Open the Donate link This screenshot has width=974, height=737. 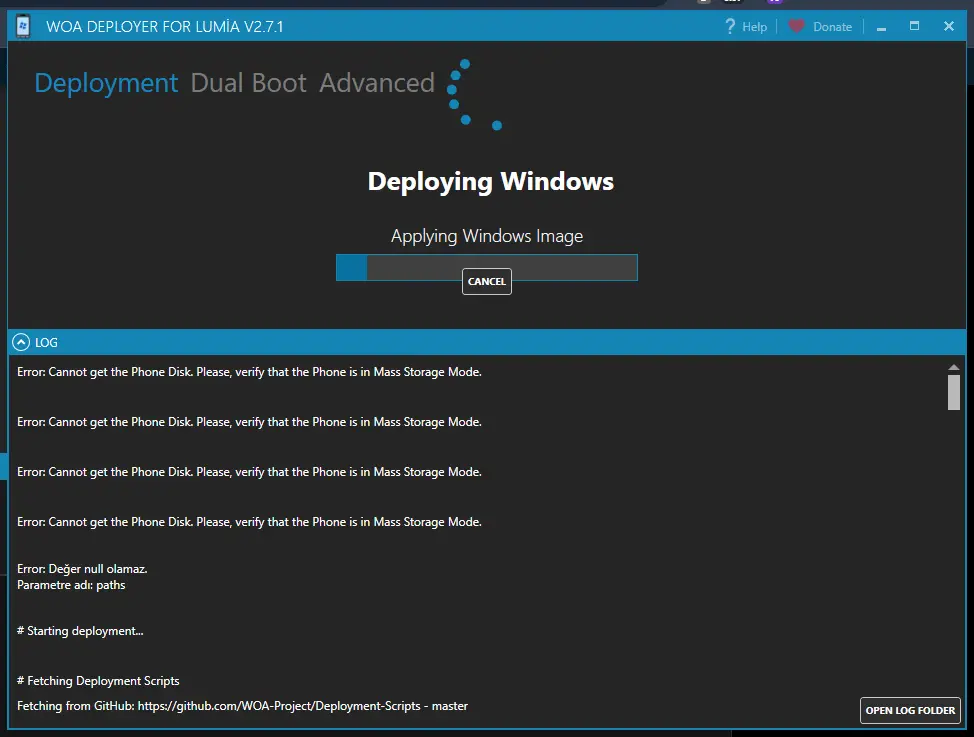(832, 27)
